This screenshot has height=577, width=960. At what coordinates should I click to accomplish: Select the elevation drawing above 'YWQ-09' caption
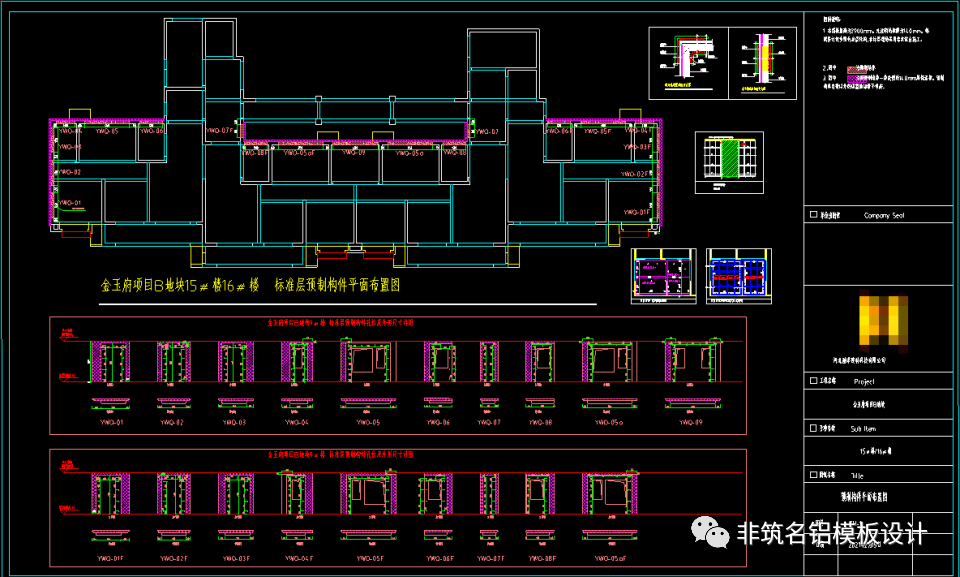(x=693, y=360)
